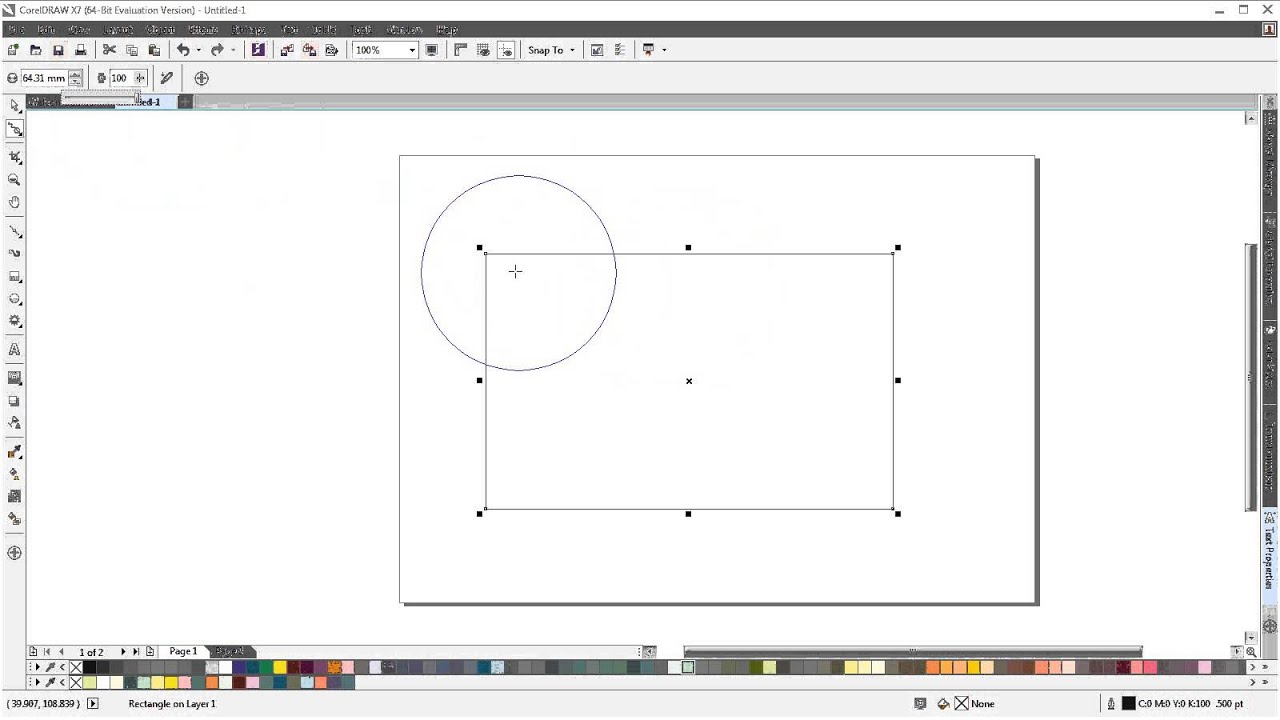The image size is (1280, 720).
Task: Select the Crop tool
Action: (x=14, y=157)
